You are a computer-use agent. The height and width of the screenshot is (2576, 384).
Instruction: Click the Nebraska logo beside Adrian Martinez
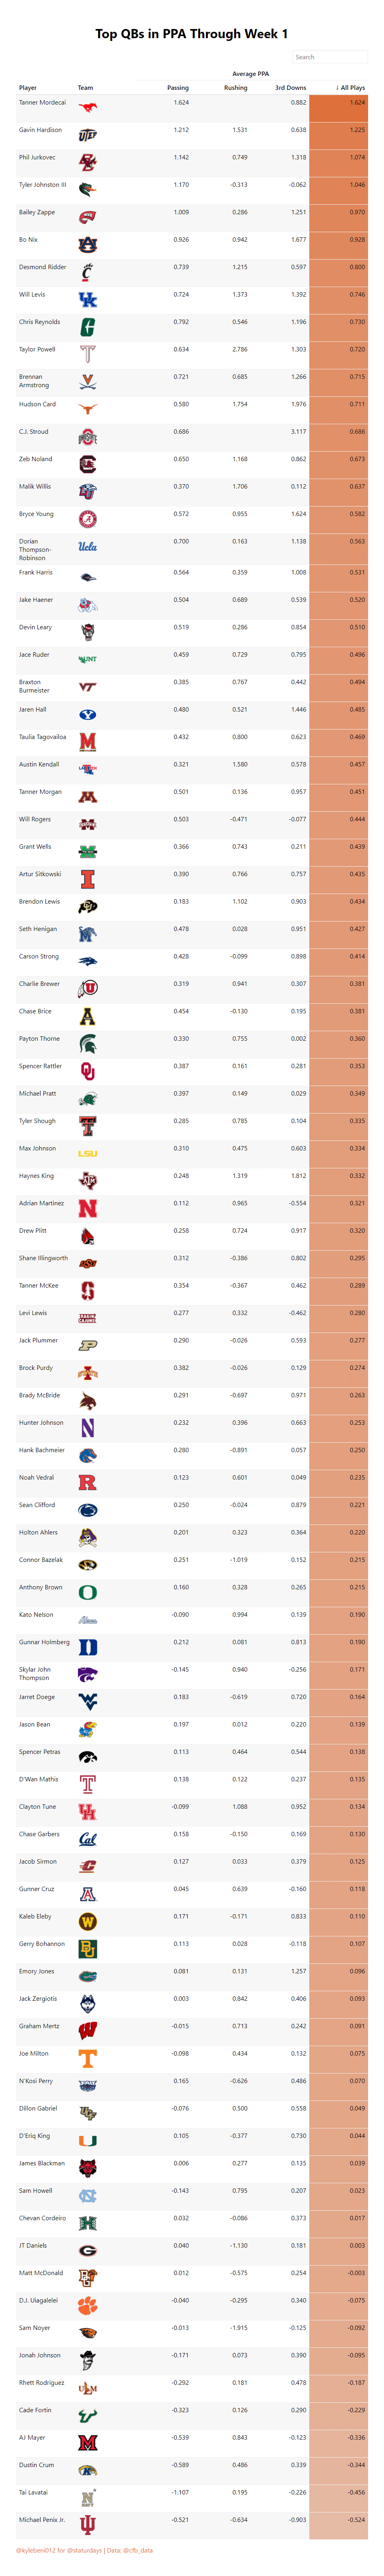(88, 1208)
